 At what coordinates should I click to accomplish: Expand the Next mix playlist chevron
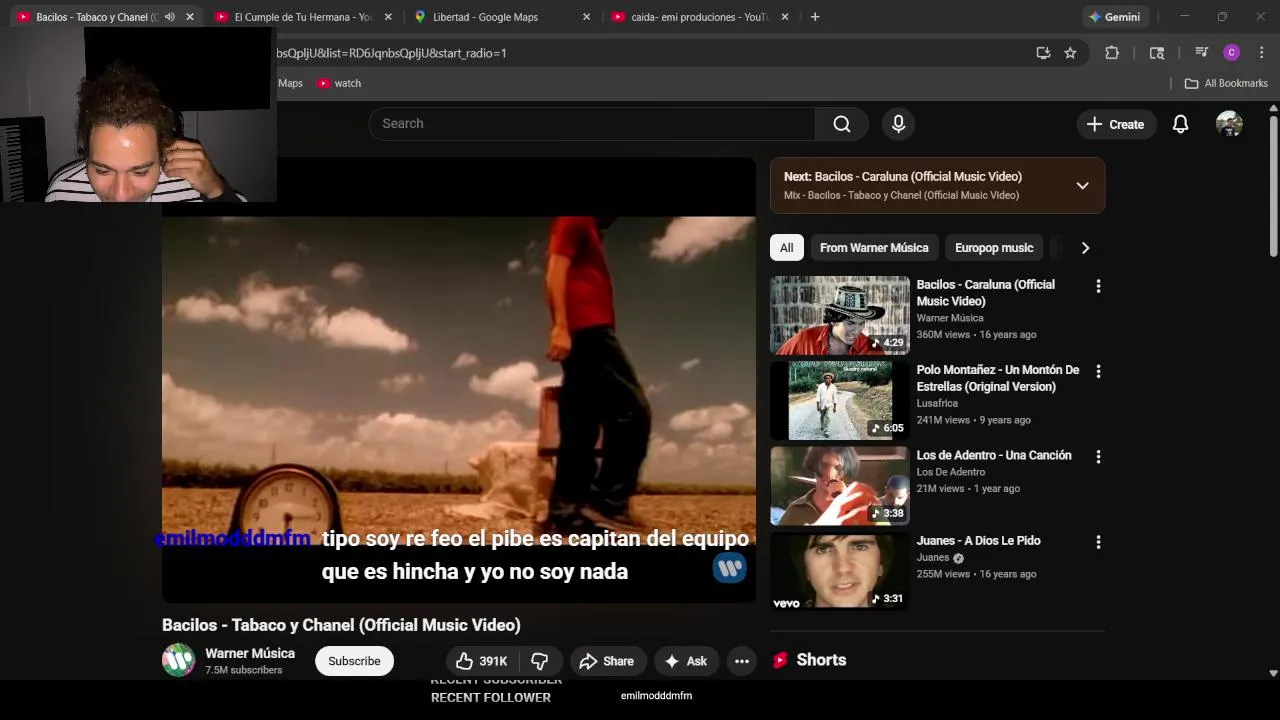click(1082, 186)
